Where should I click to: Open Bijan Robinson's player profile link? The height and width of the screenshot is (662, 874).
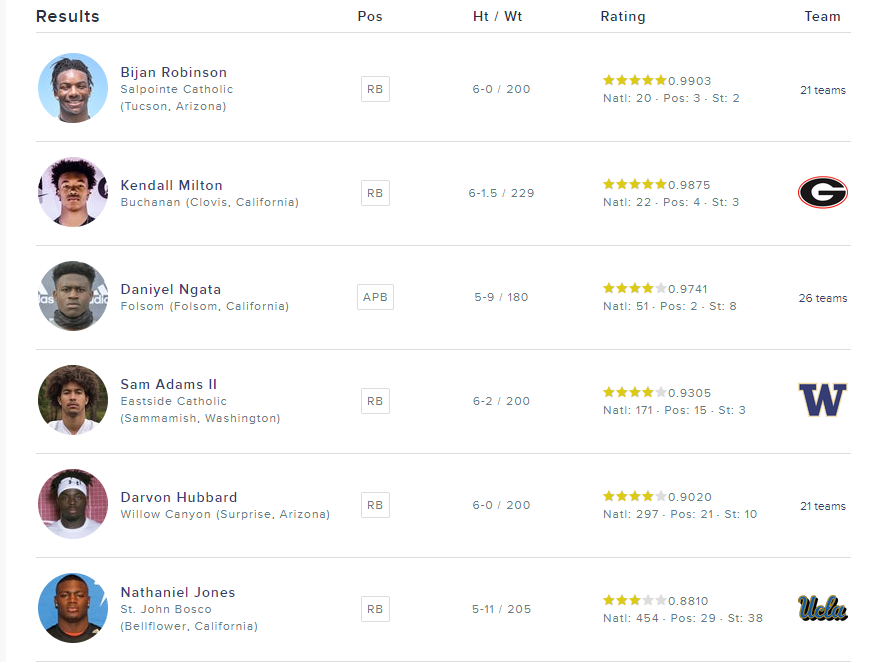[x=173, y=72]
